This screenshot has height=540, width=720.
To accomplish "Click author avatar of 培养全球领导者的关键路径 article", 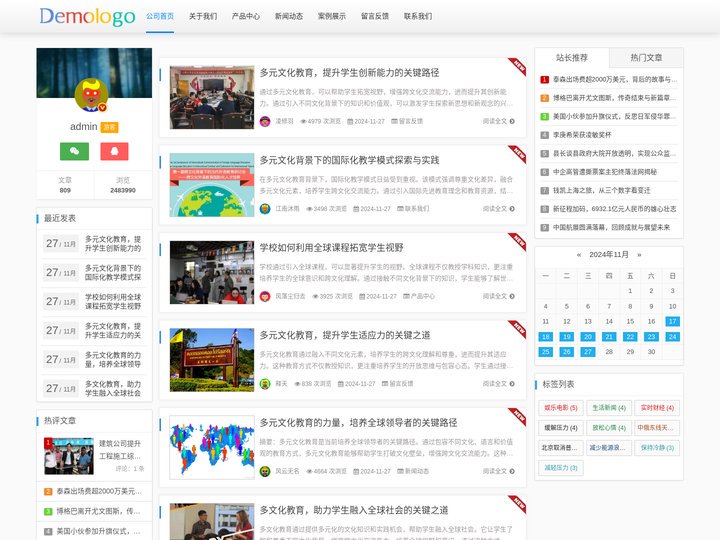I will click(x=265, y=471).
